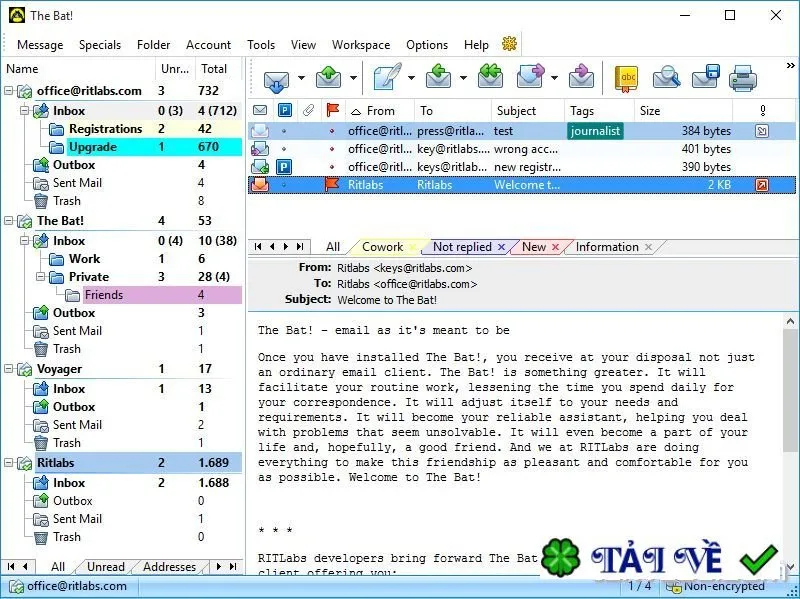Viewport: 800px width, 599px height.
Task: Open the Address Book toolbar icon
Action: point(627,78)
